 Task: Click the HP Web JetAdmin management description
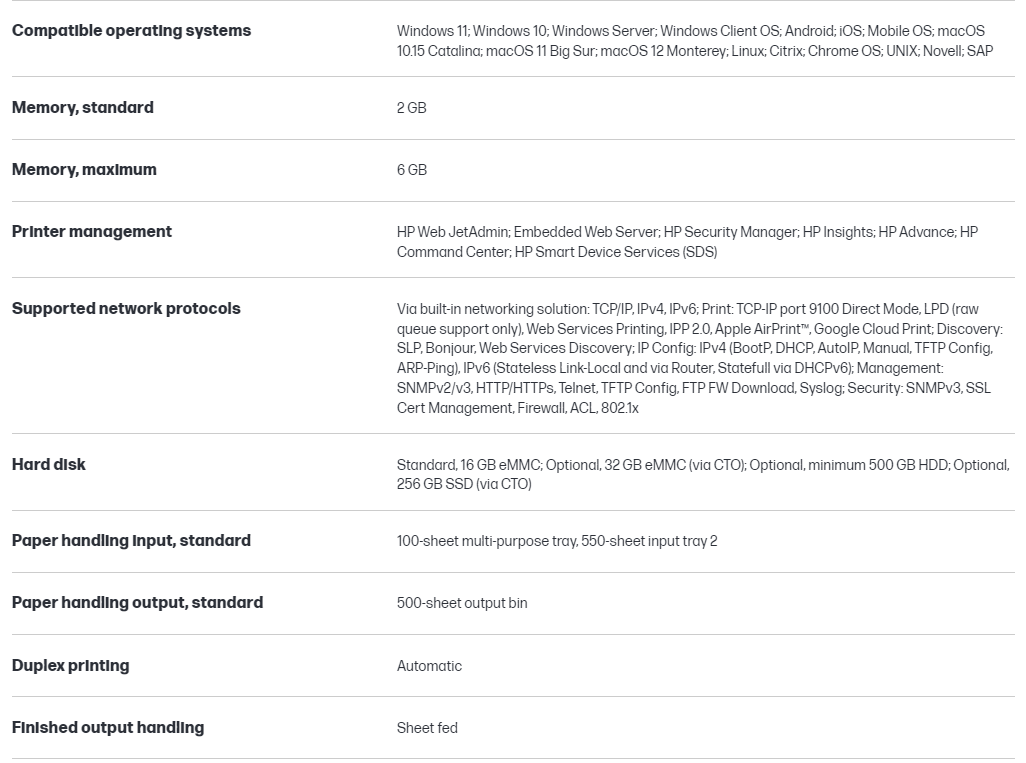pyautogui.click(x=687, y=242)
